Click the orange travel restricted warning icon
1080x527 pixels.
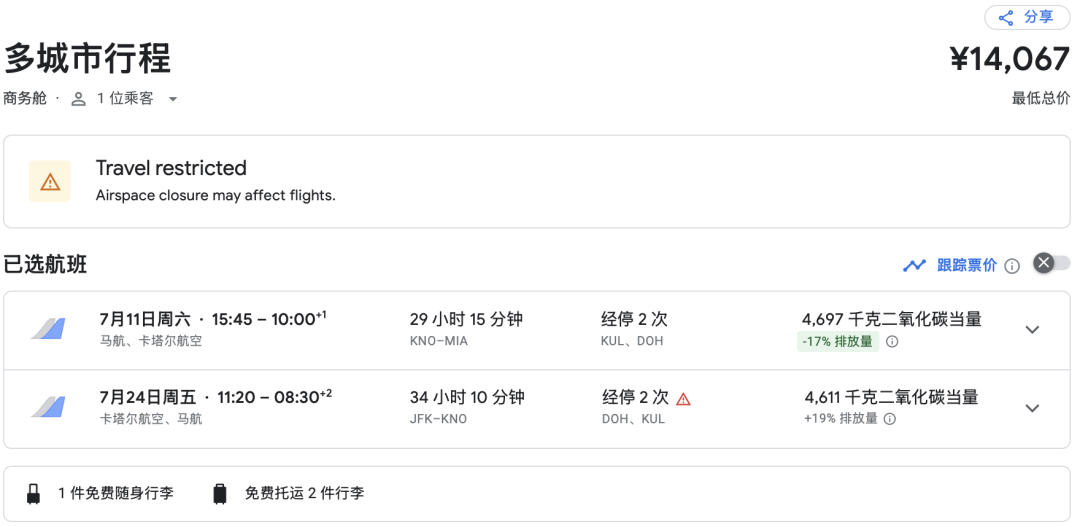pos(50,182)
